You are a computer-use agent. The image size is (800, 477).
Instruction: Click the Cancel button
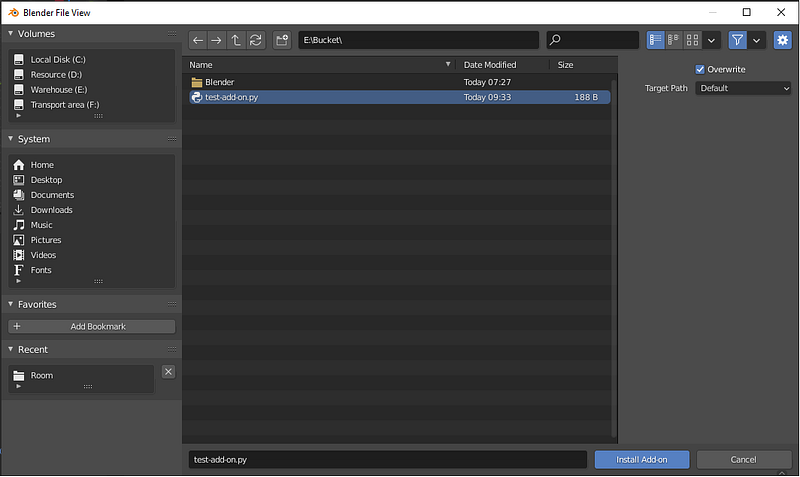pyautogui.click(x=743, y=460)
